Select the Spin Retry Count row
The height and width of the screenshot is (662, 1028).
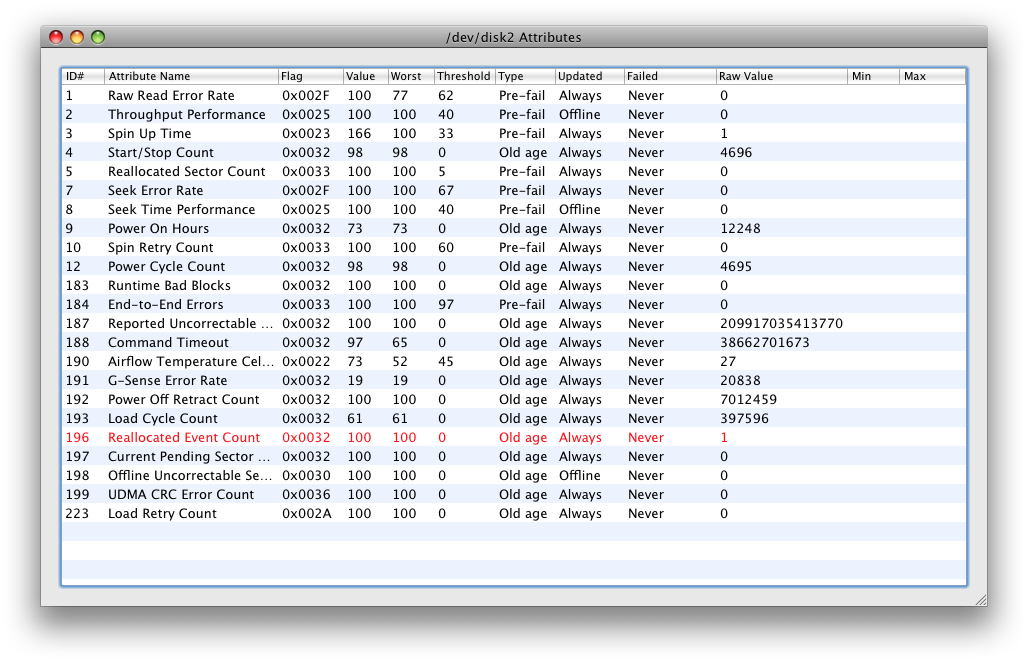pyautogui.click(x=514, y=248)
